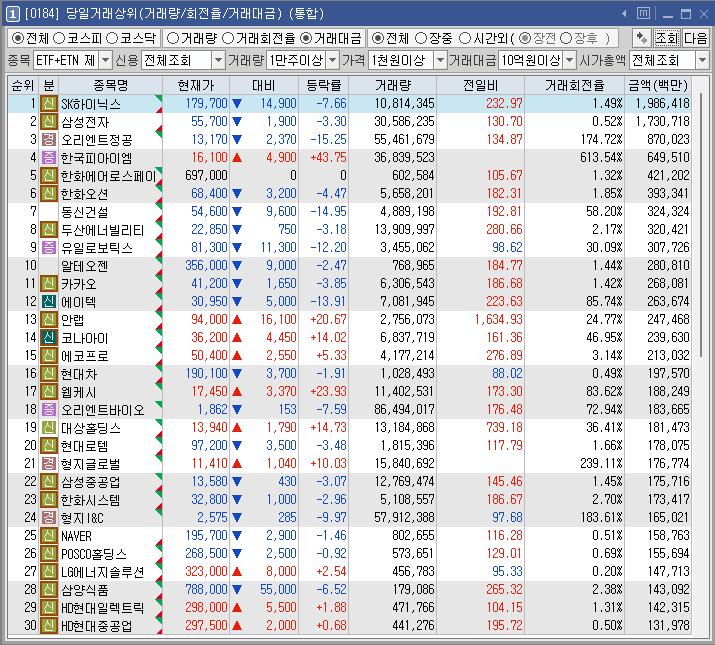Click the 경 badge beside 형지글로벌
Screen dimensions: 715x645
pyautogui.click(x=48, y=463)
